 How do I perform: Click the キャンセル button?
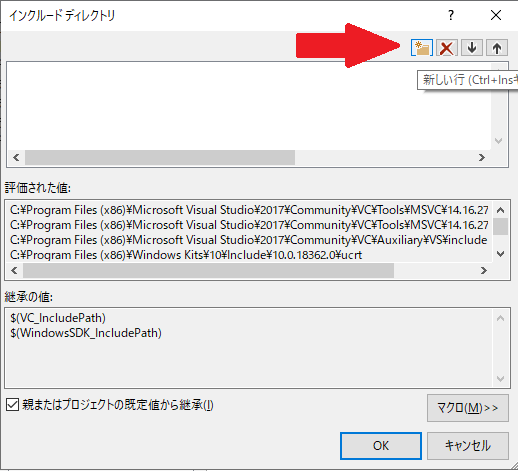point(468,446)
